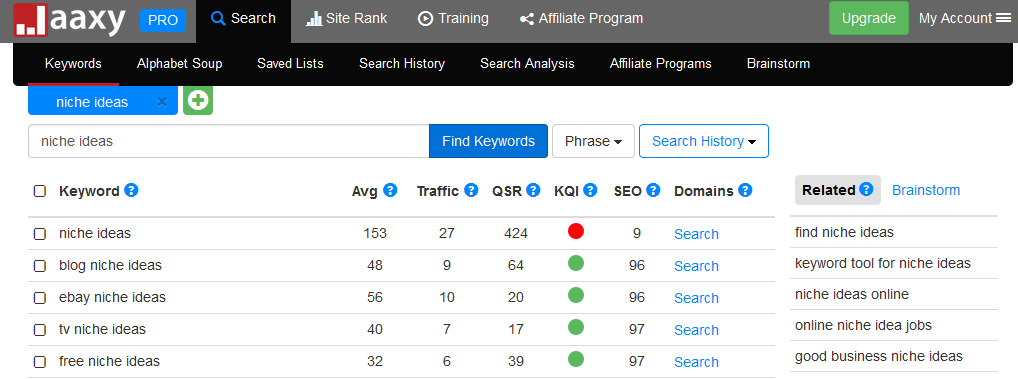This screenshot has width=1018, height=379.
Task: Check the select-all checkbox in the header
Action: pos(40,191)
